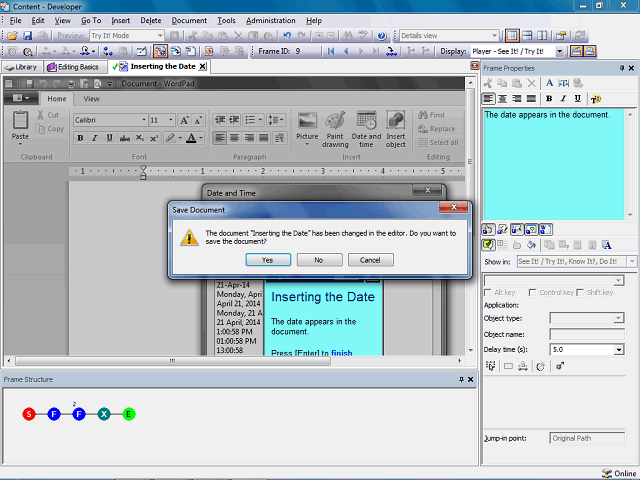Click the Open folder toolbar icon
Screen dimensions: 640x480
point(13,36)
